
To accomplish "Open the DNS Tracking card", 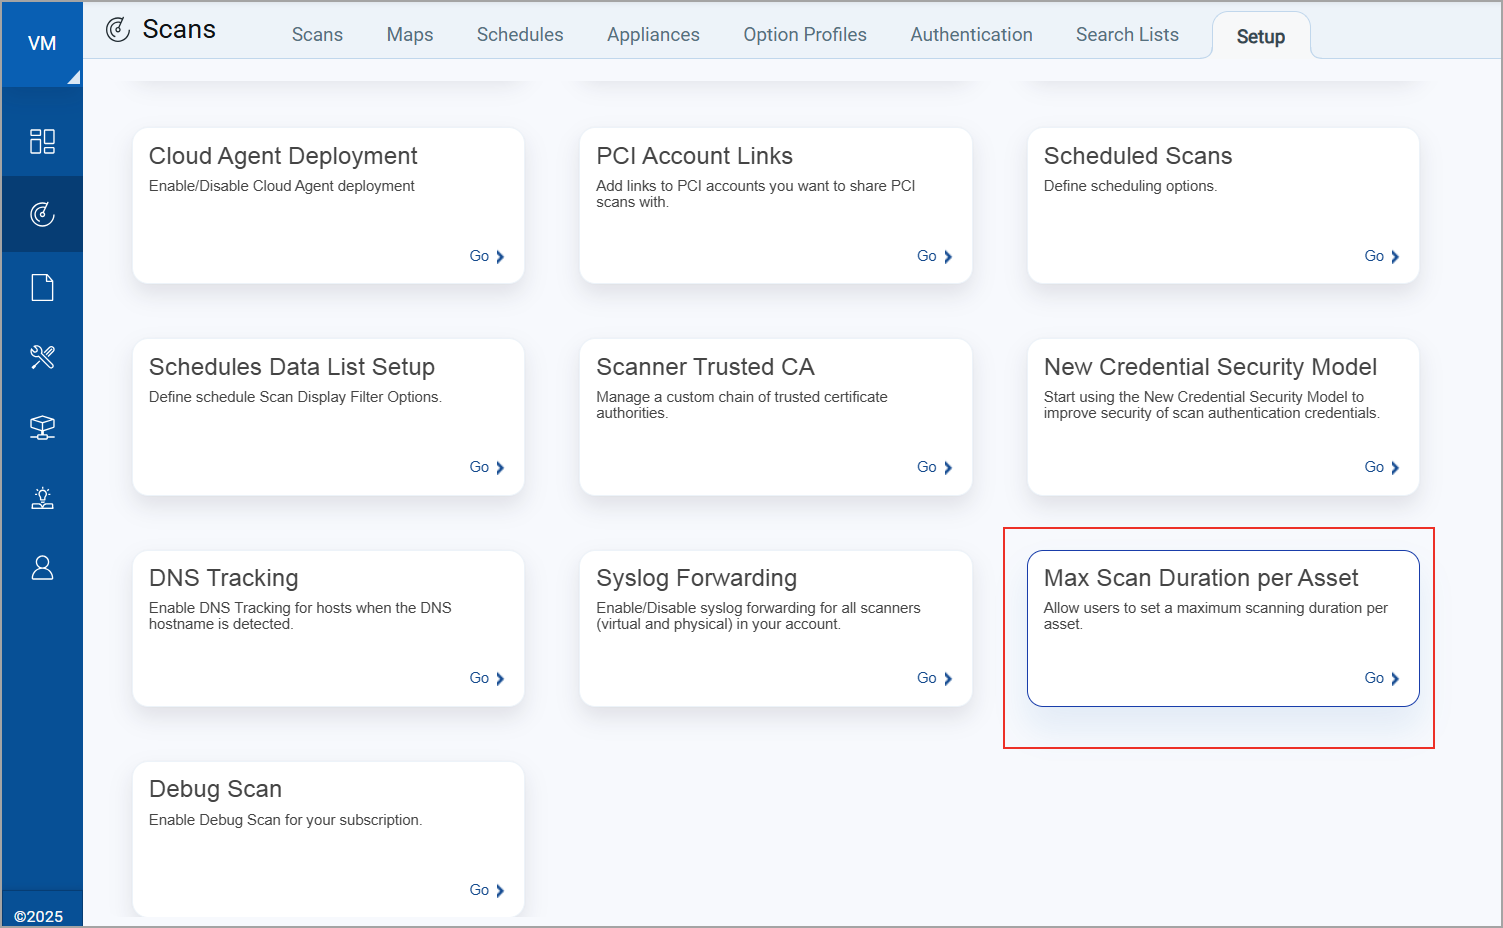I will (x=328, y=628).
